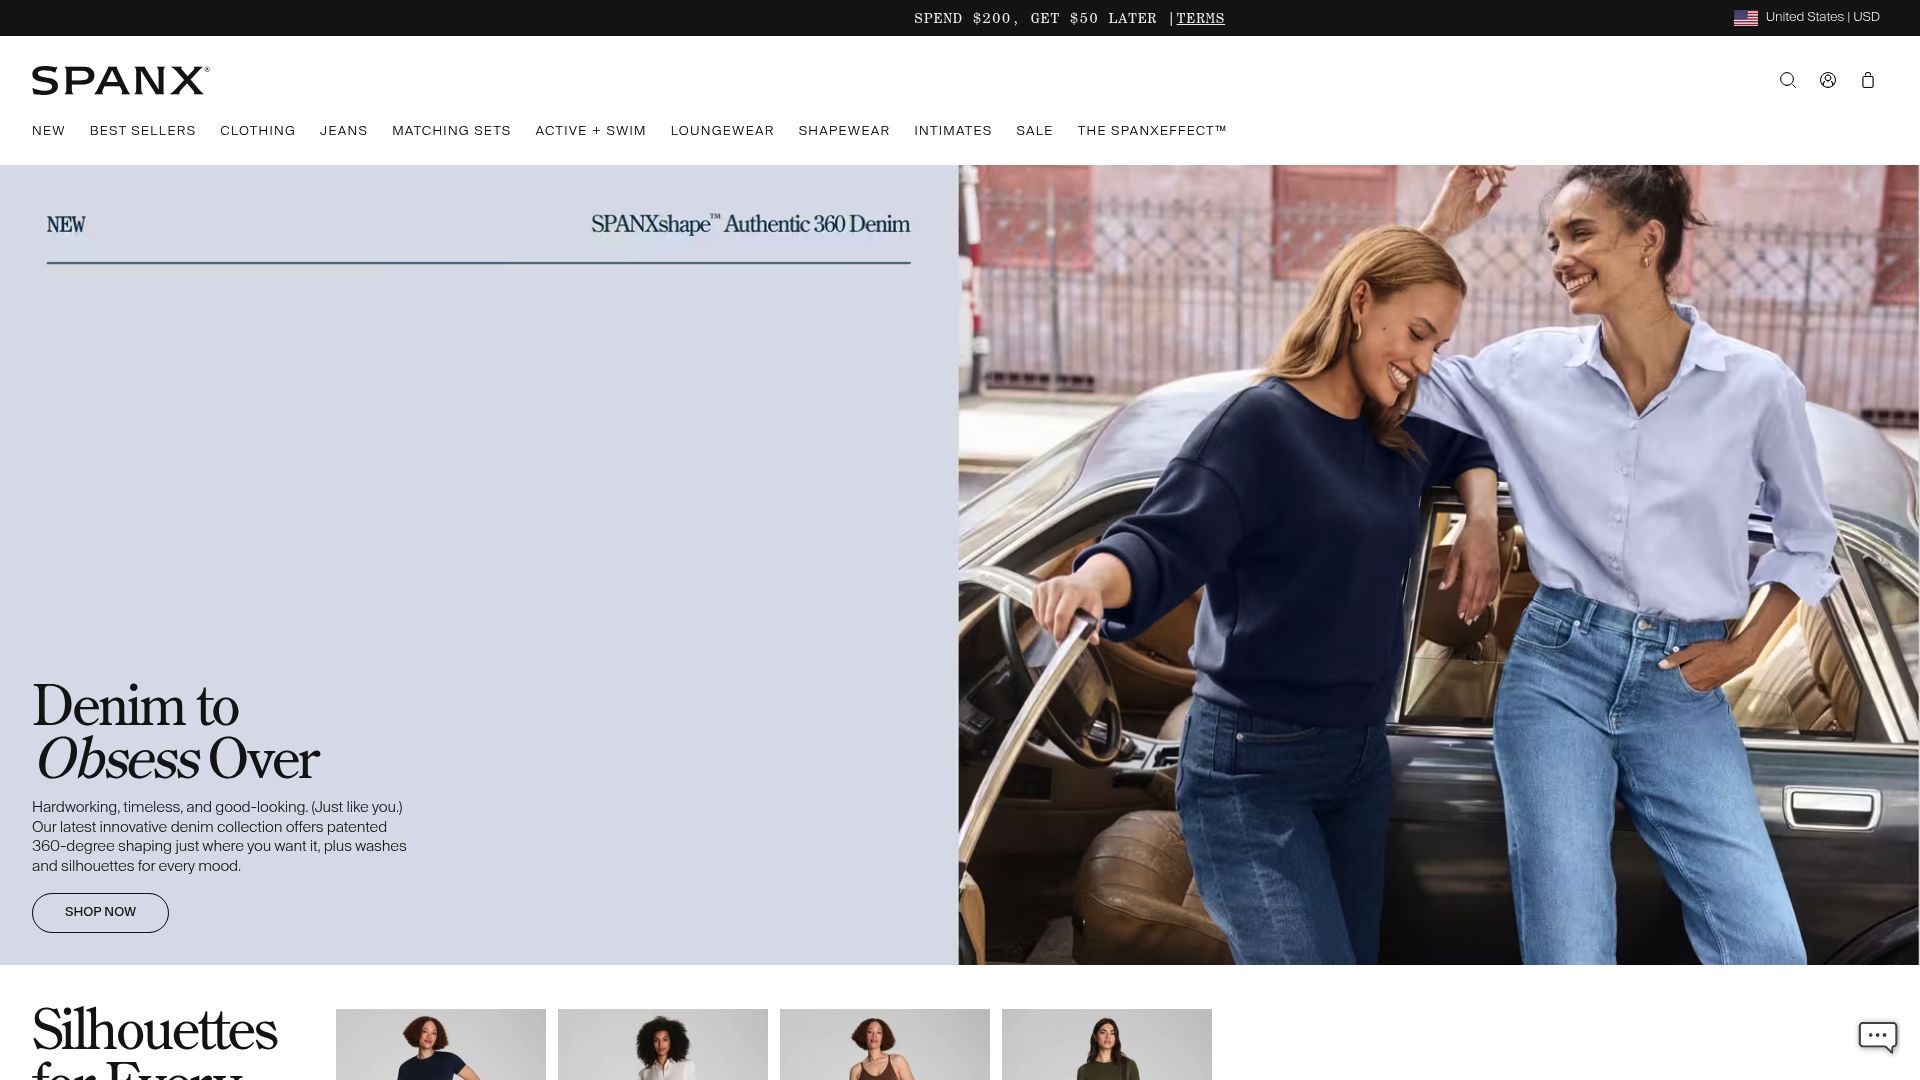The height and width of the screenshot is (1080, 1920).
Task: Click the SHOP NOW button
Action: click(100, 913)
